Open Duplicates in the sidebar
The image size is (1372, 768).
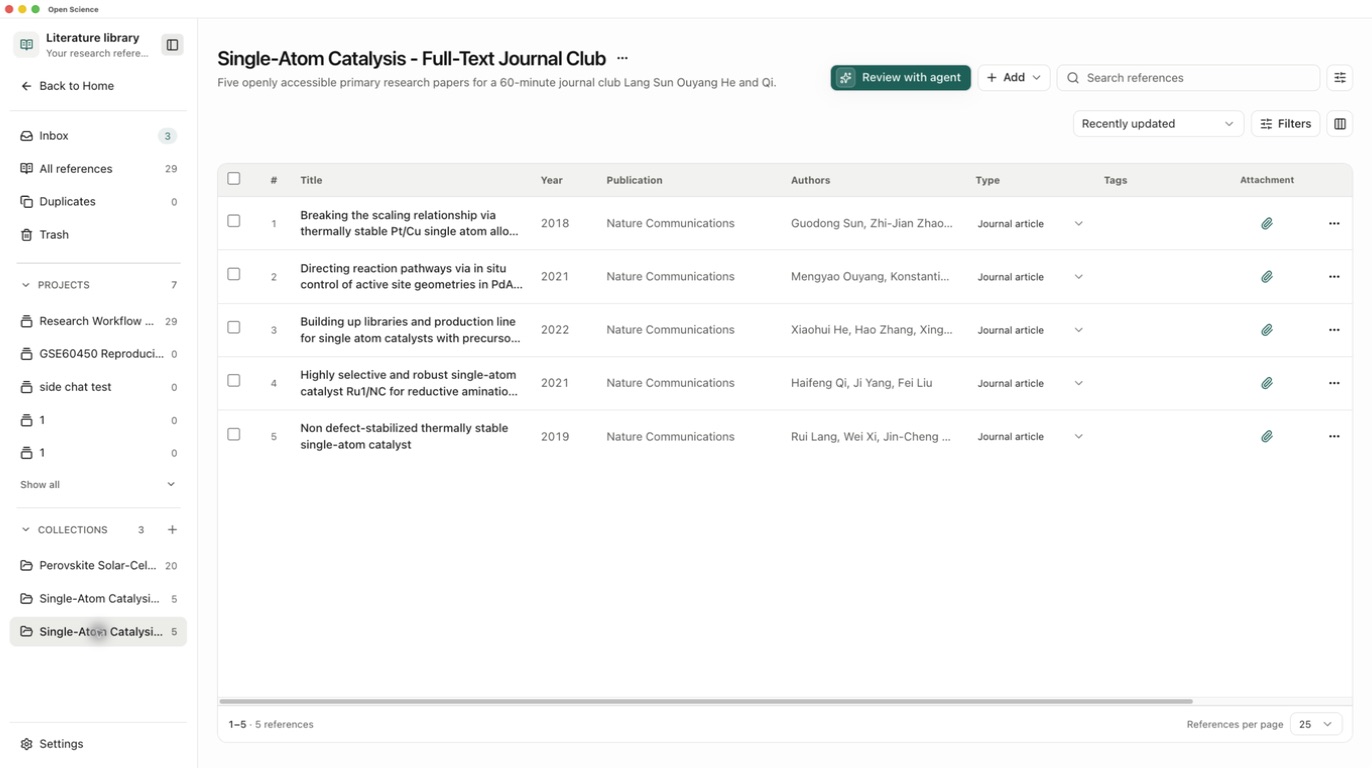98,202
